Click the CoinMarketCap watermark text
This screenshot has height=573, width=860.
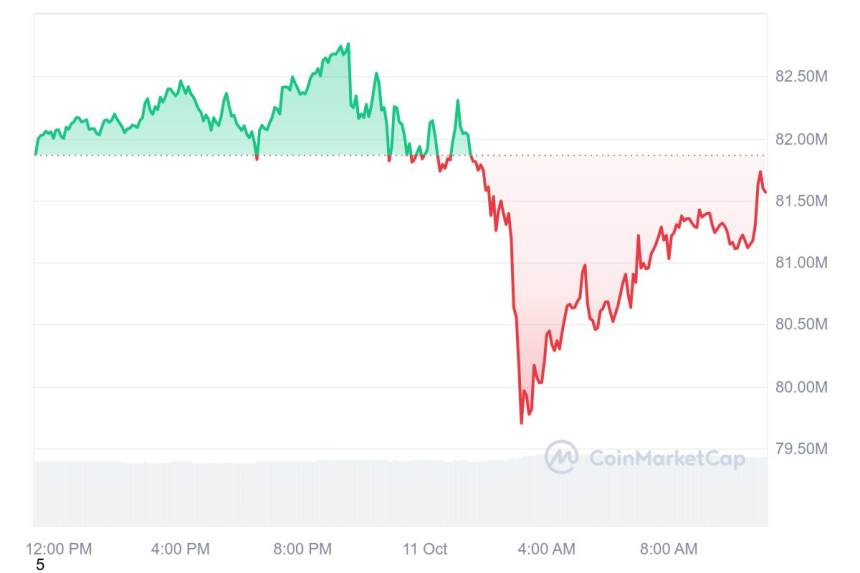click(x=666, y=458)
